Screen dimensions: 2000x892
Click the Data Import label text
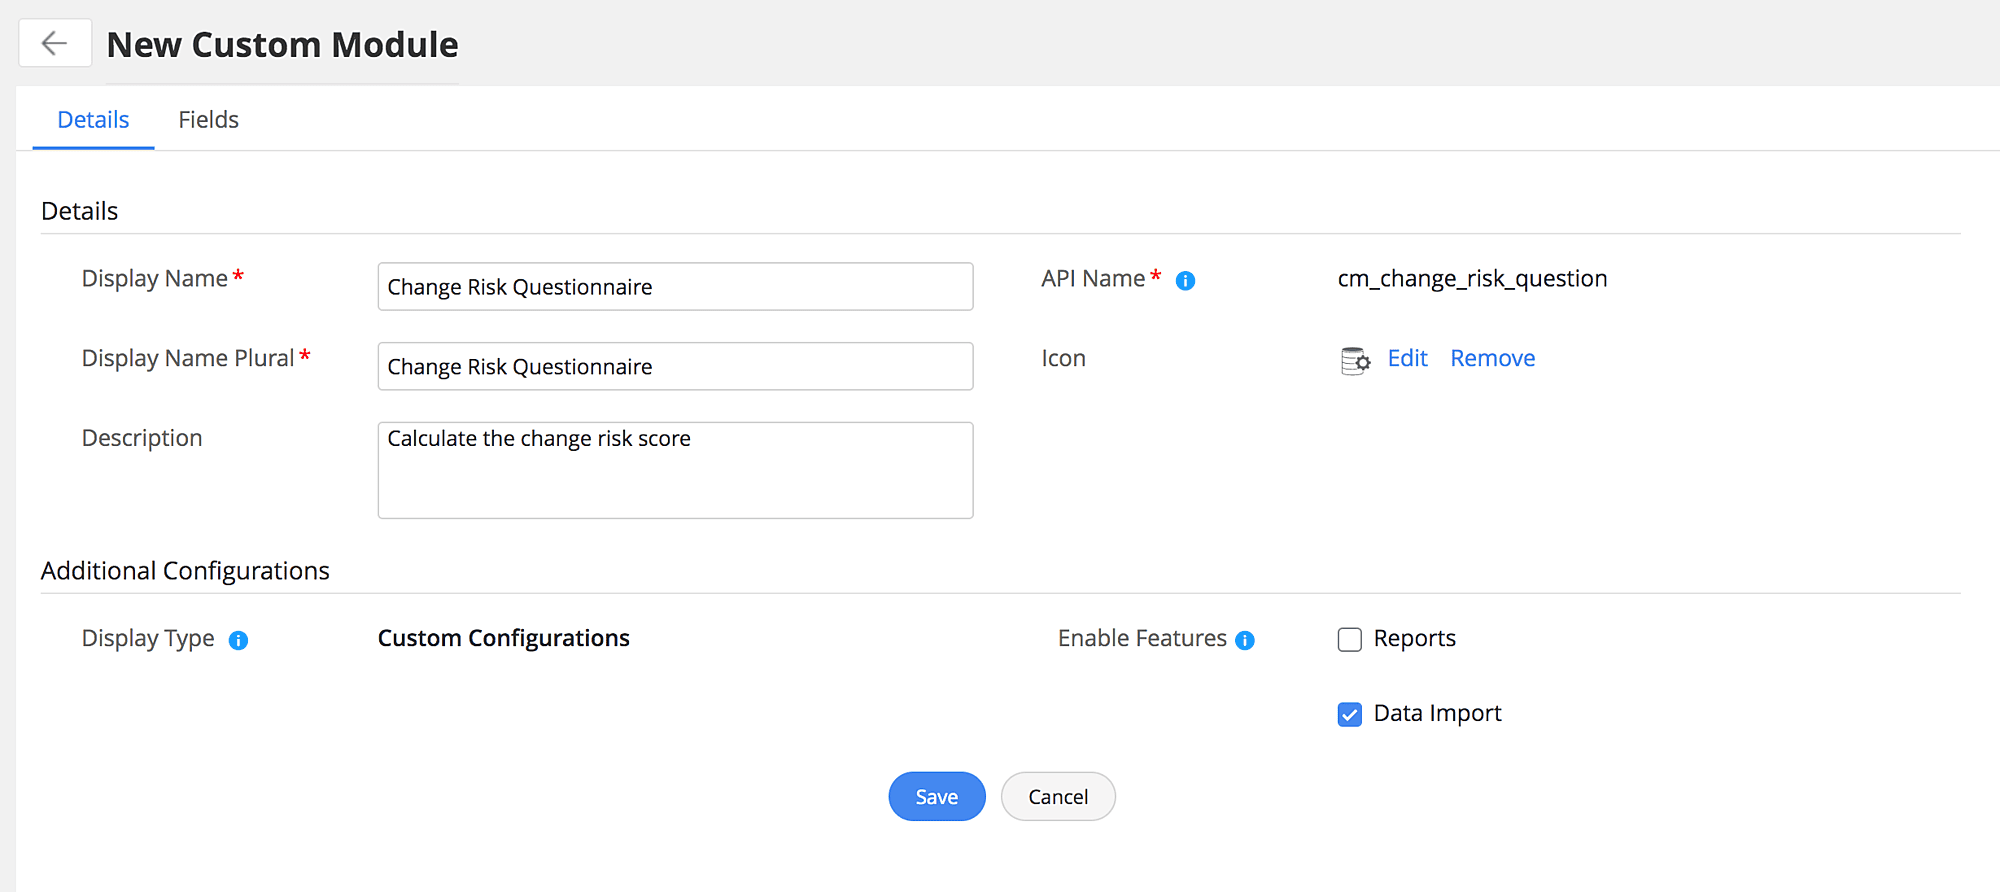point(1437,714)
